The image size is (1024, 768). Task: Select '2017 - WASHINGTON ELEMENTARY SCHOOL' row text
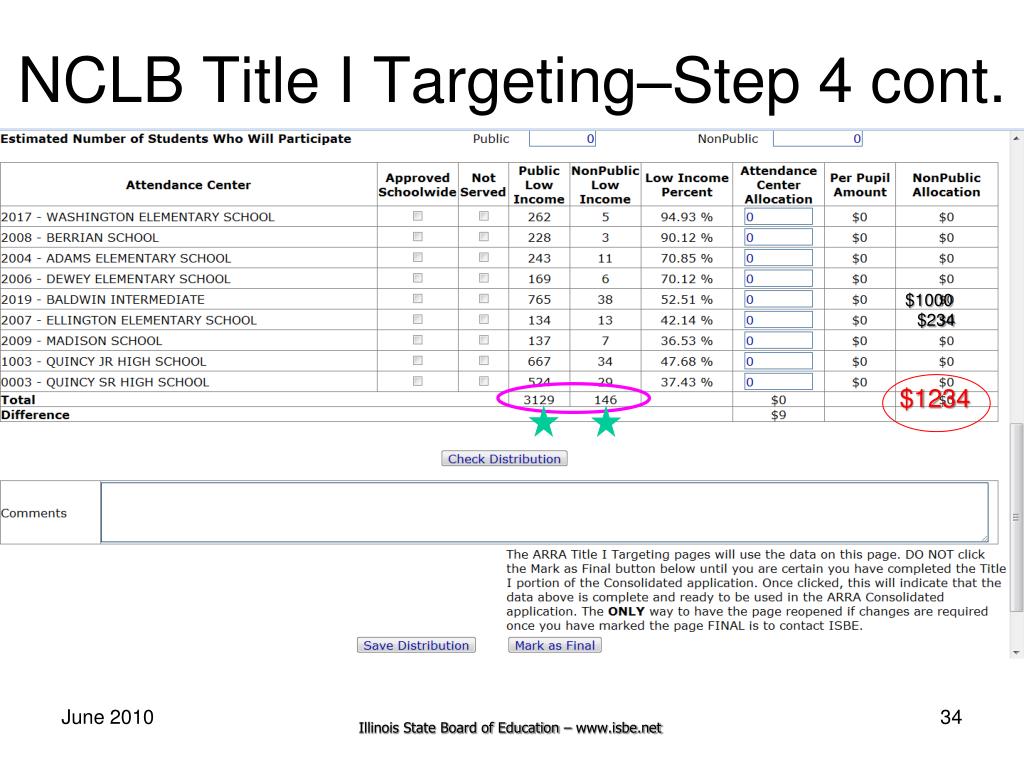[x=138, y=217]
